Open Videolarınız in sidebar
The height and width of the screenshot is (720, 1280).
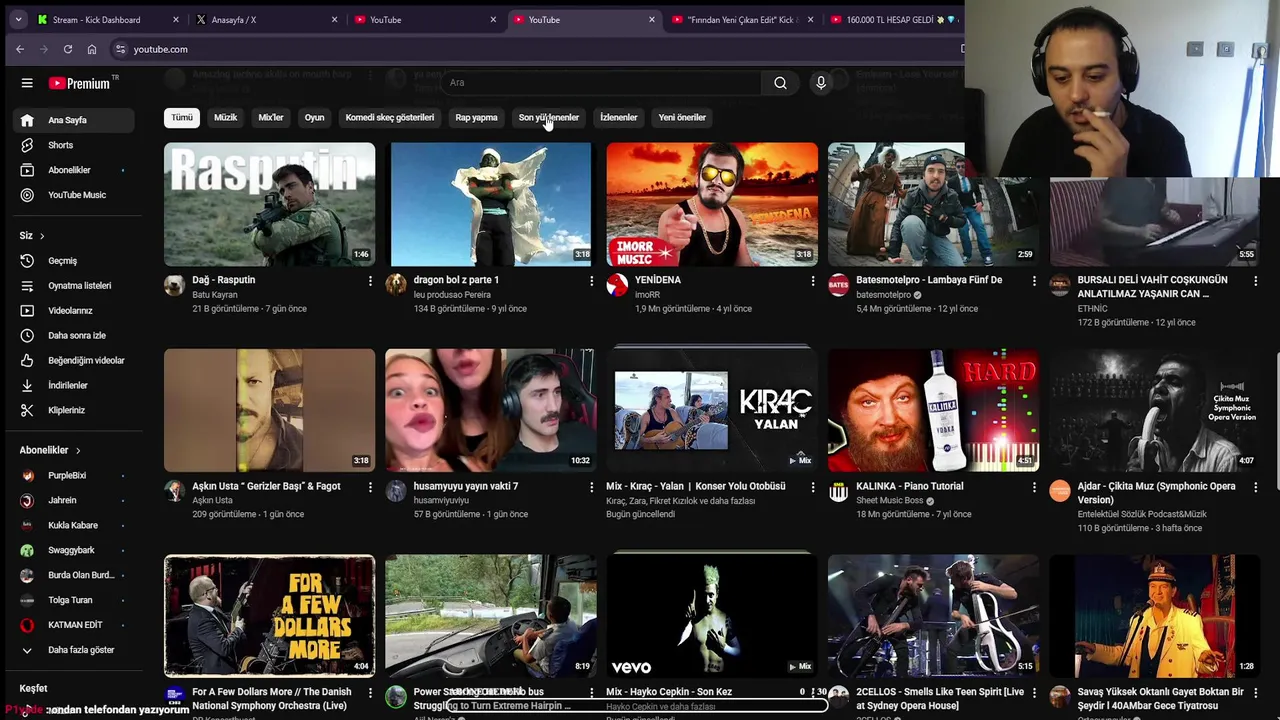75,311
